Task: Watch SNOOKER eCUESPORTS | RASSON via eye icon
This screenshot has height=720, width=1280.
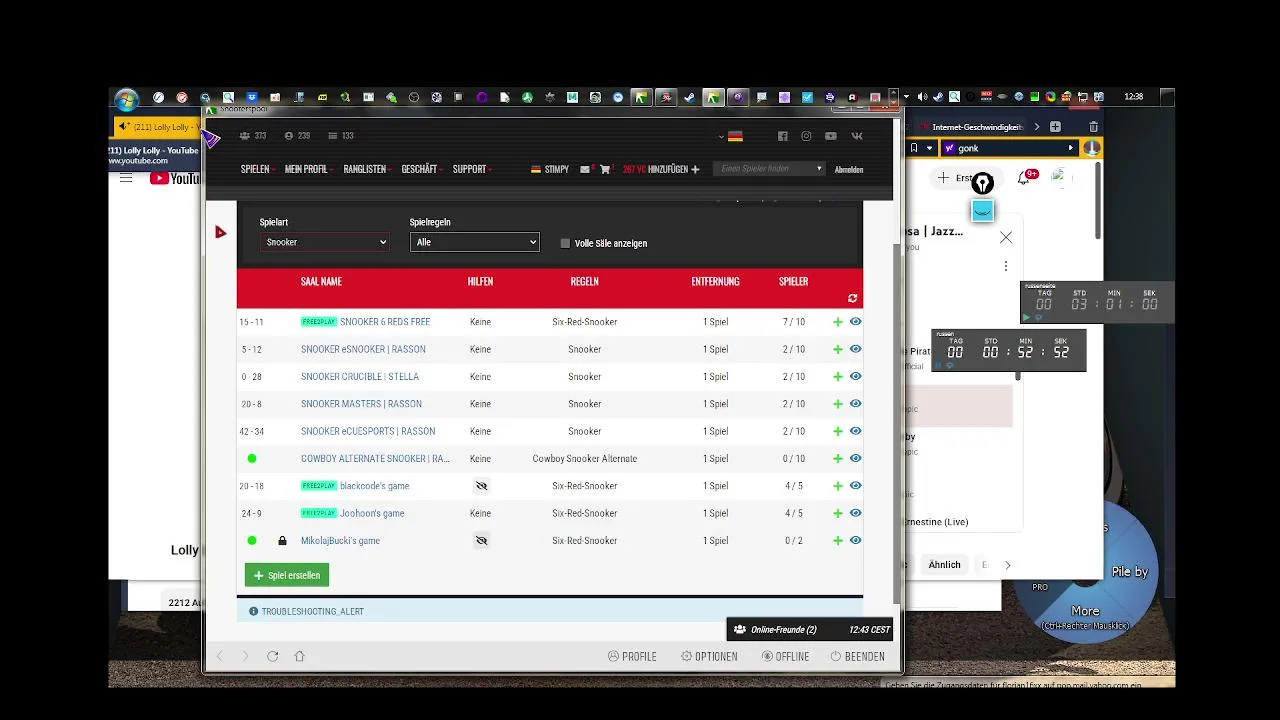Action: click(x=855, y=431)
